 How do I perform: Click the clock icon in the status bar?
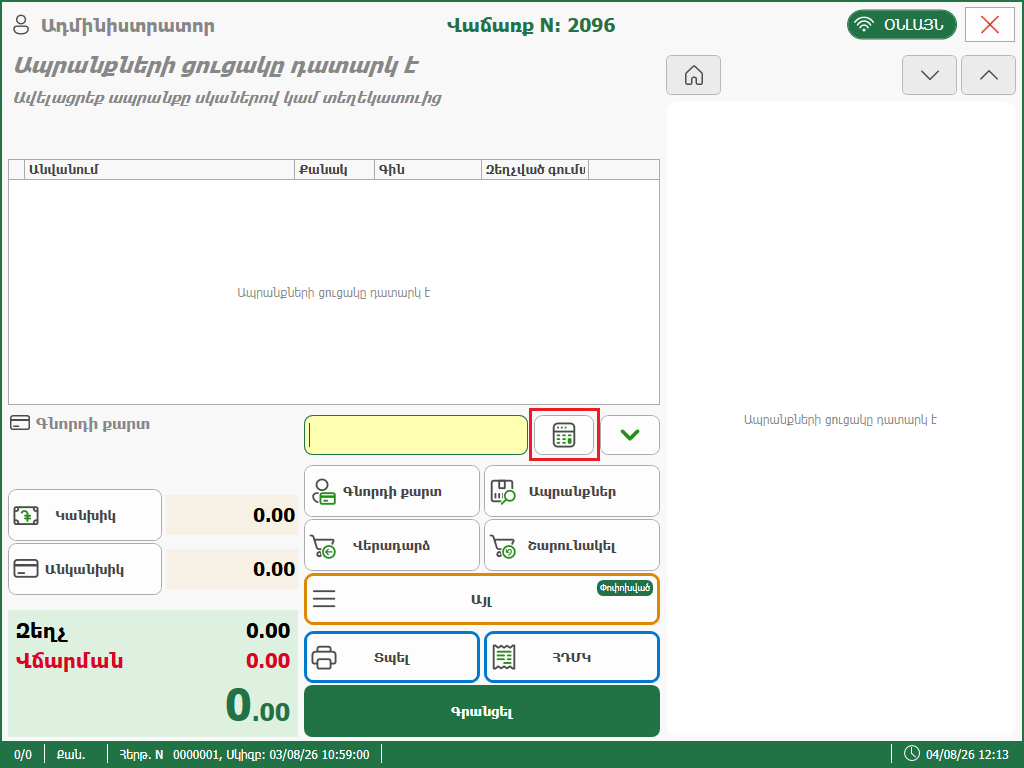tap(912, 754)
